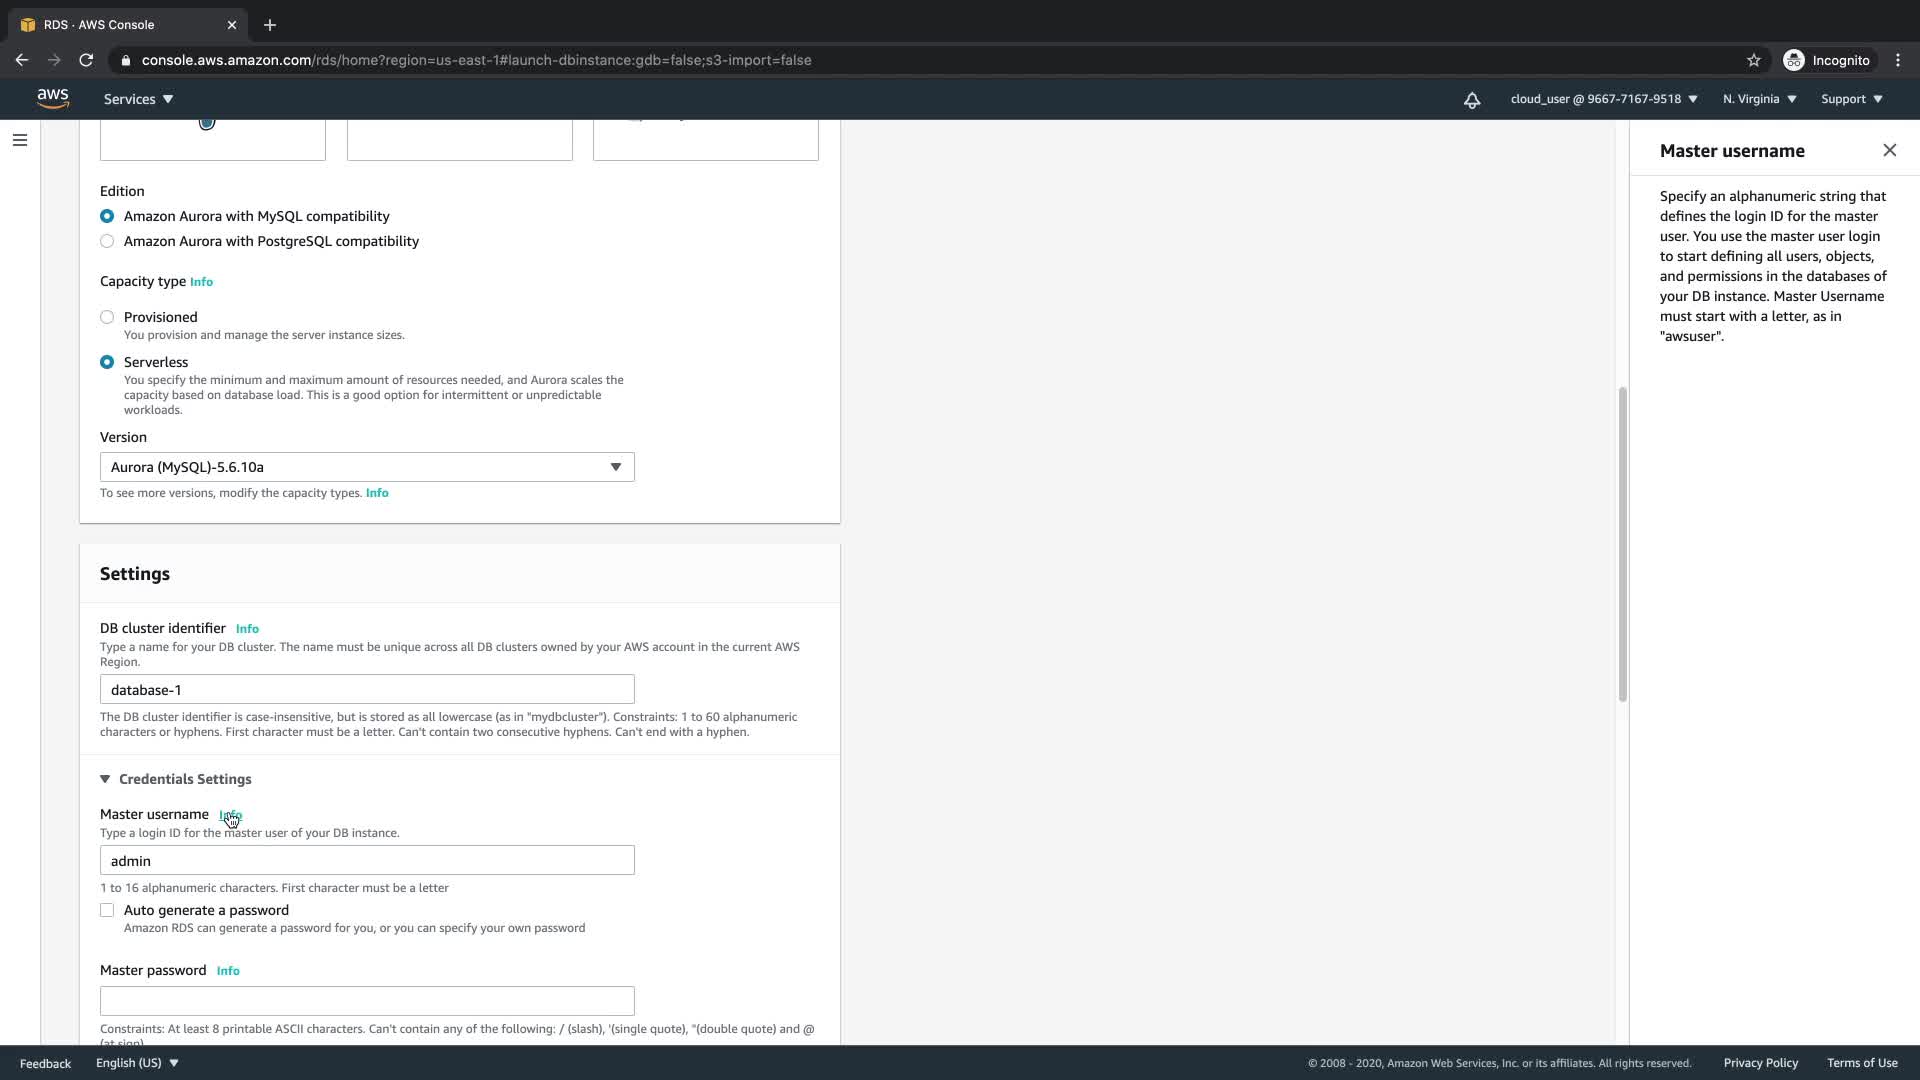The height and width of the screenshot is (1080, 1920).
Task: Collapse the Credentials Settings section
Action: tap(105, 779)
